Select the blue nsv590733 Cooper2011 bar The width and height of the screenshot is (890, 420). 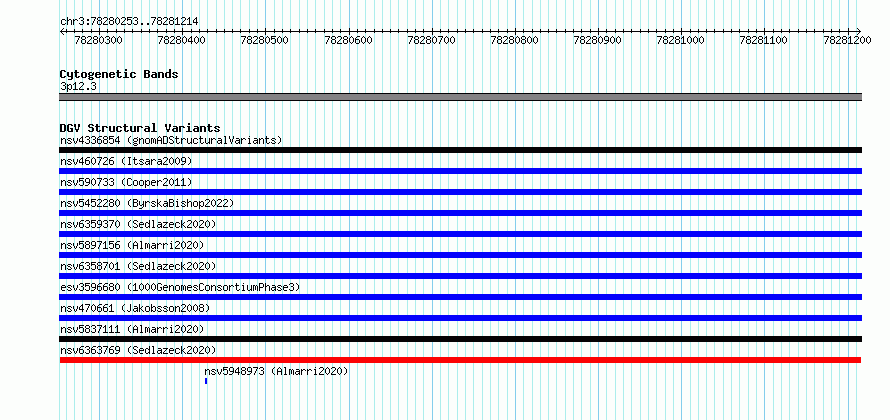pyautogui.click(x=460, y=192)
